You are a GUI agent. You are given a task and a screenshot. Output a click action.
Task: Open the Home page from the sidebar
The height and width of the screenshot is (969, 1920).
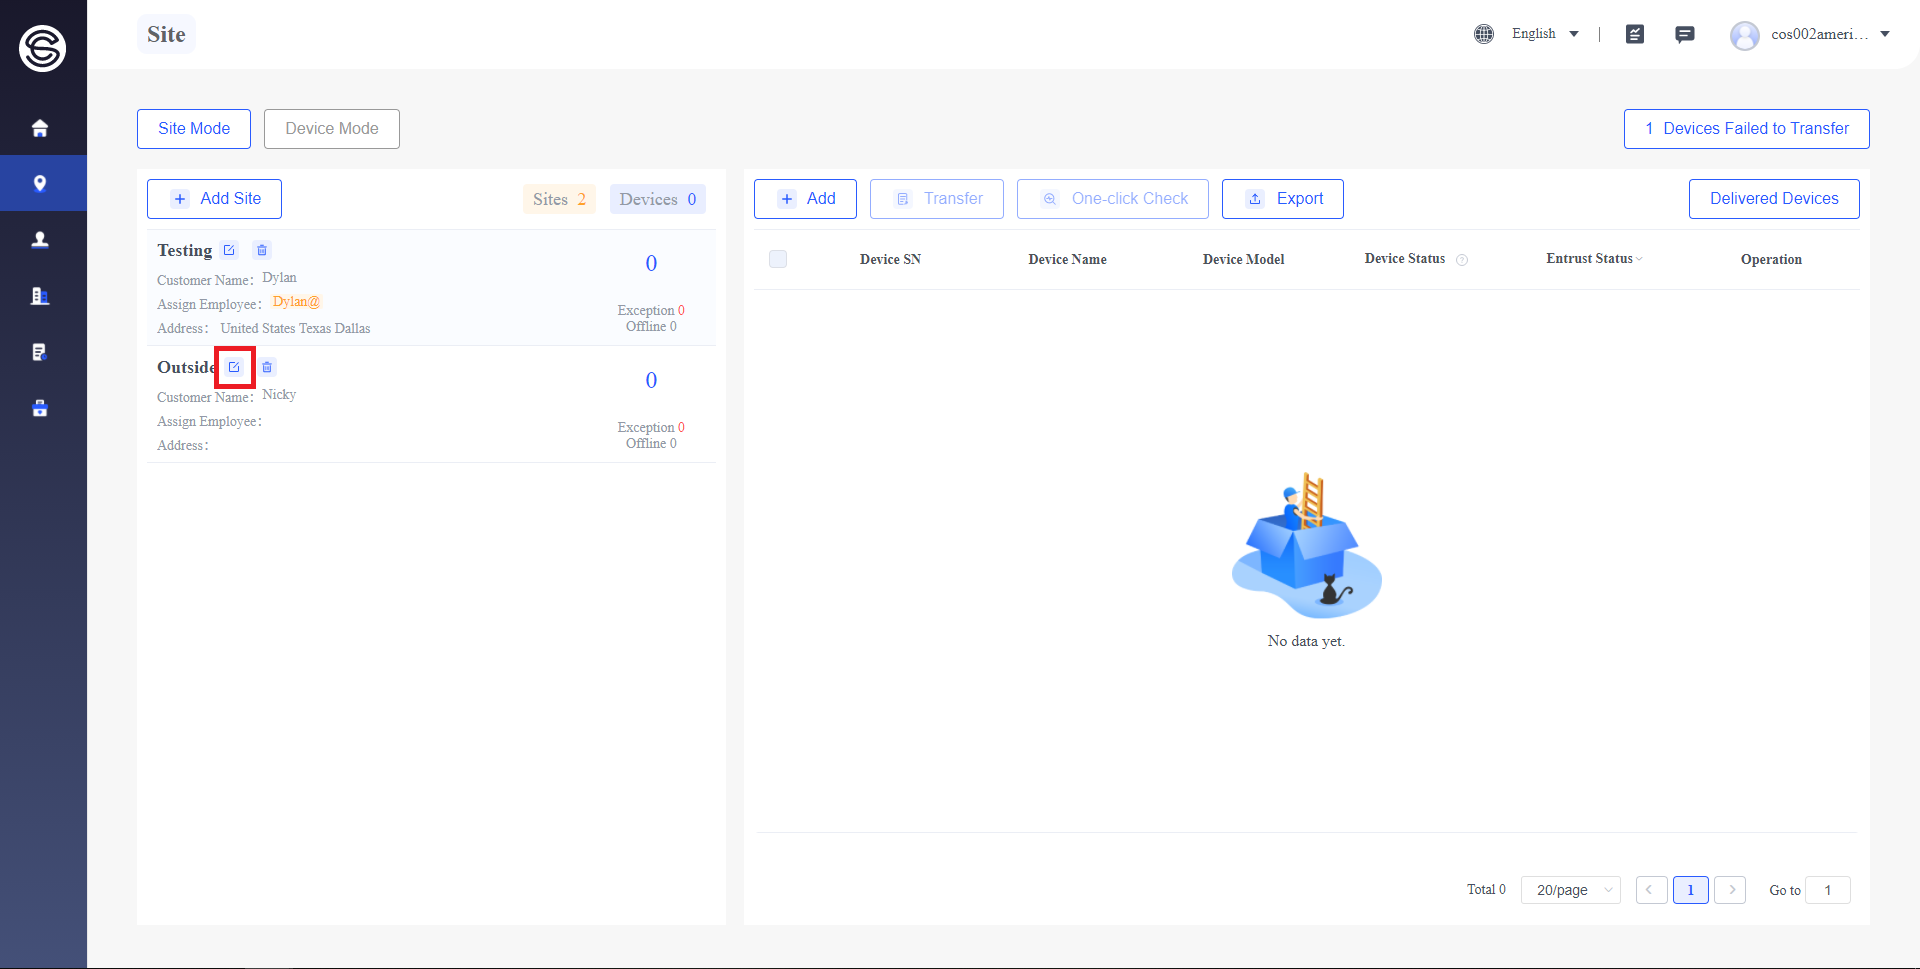point(40,128)
